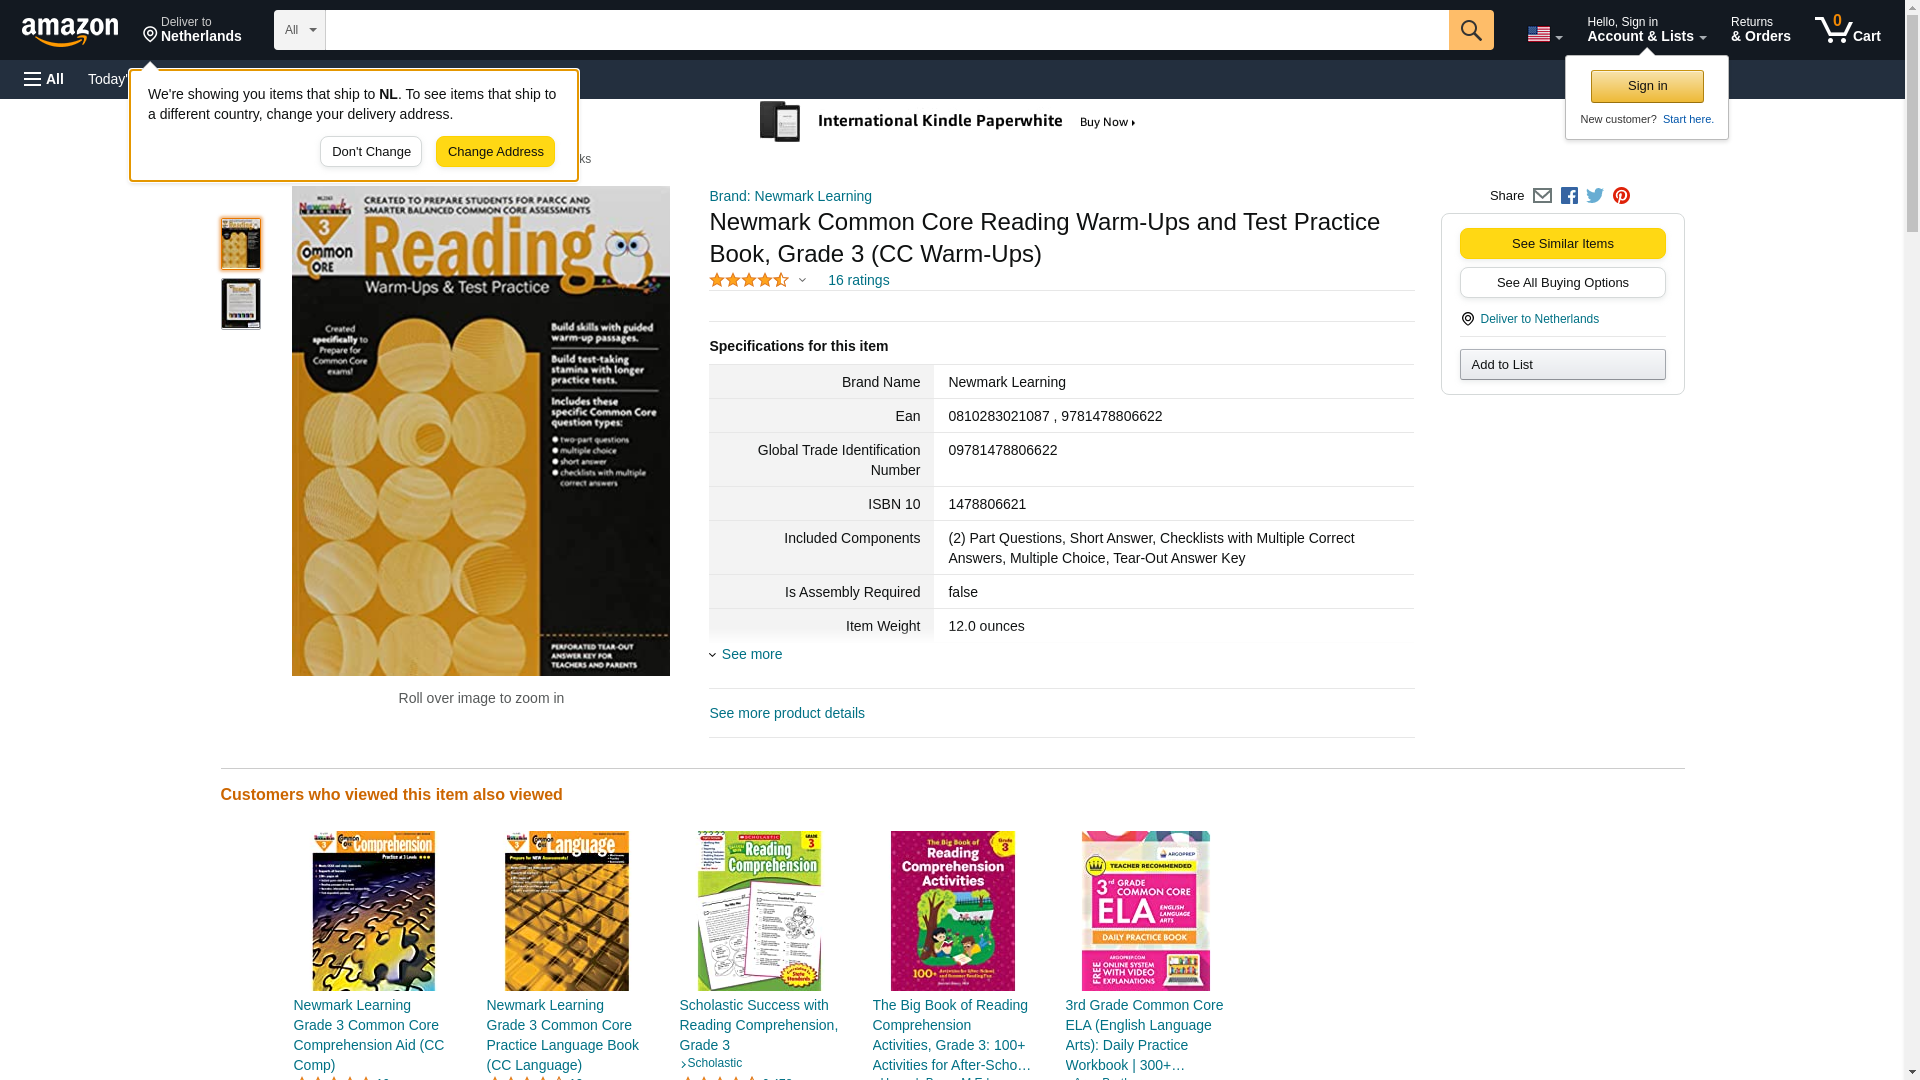This screenshot has height=1080, width=1920.
Task: Click See Similar Items button
Action: [1562, 244]
